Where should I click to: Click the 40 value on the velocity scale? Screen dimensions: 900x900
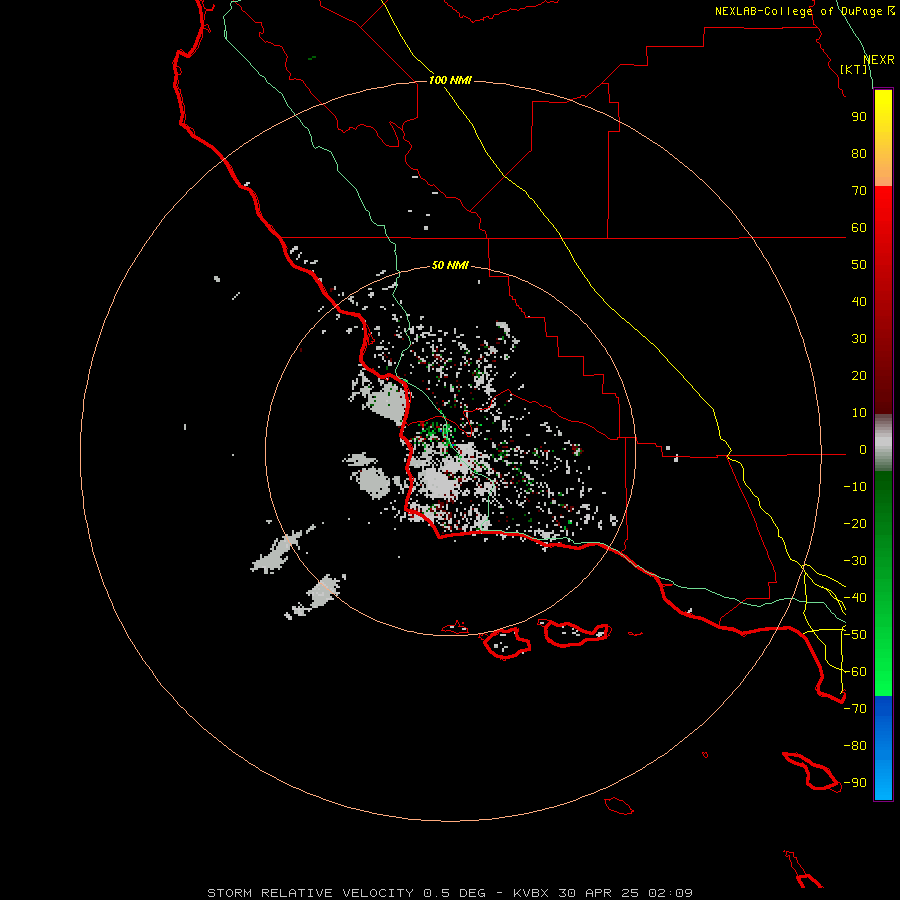[859, 302]
